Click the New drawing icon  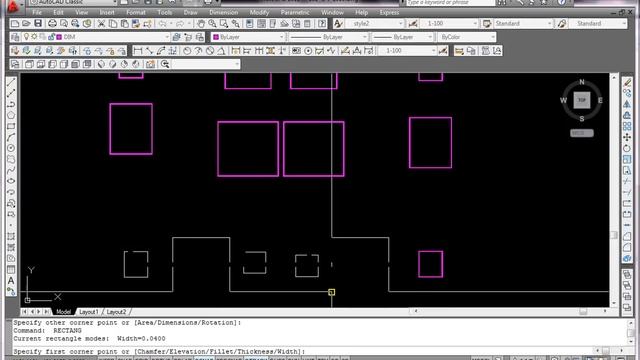coord(15,24)
